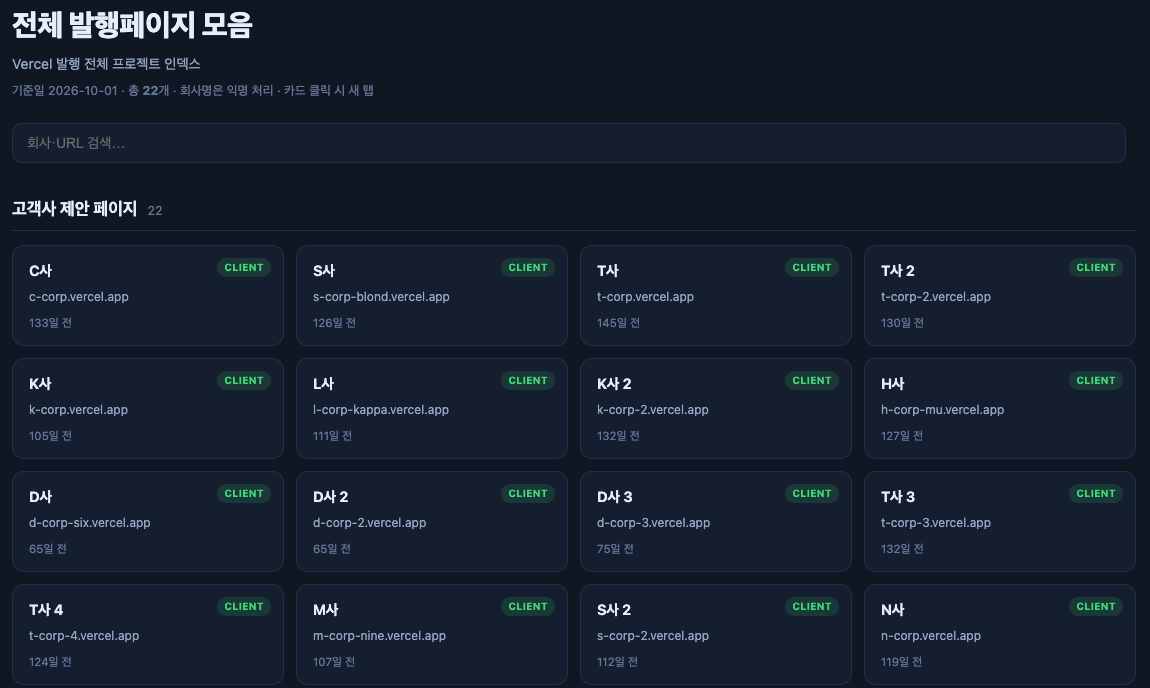Click the 112일 전 date on S사 2 card
The width and height of the screenshot is (1150, 688).
click(x=617, y=662)
